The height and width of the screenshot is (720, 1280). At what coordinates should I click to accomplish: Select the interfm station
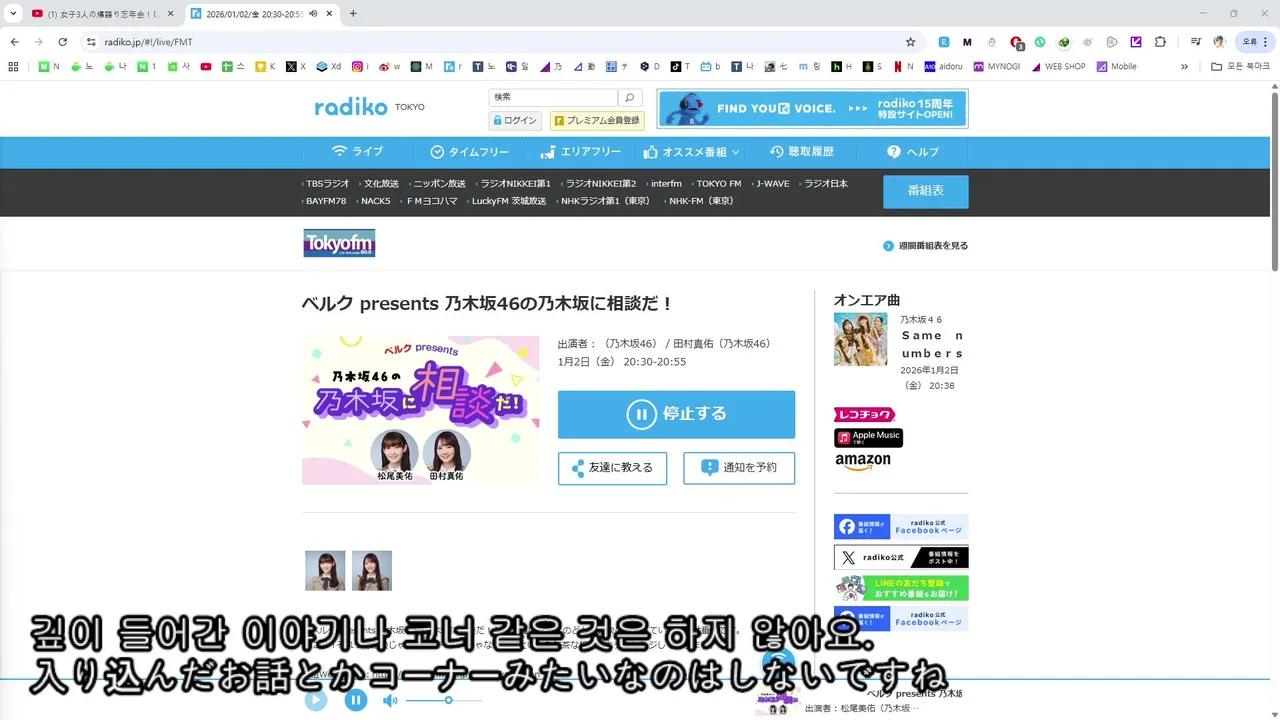point(665,184)
